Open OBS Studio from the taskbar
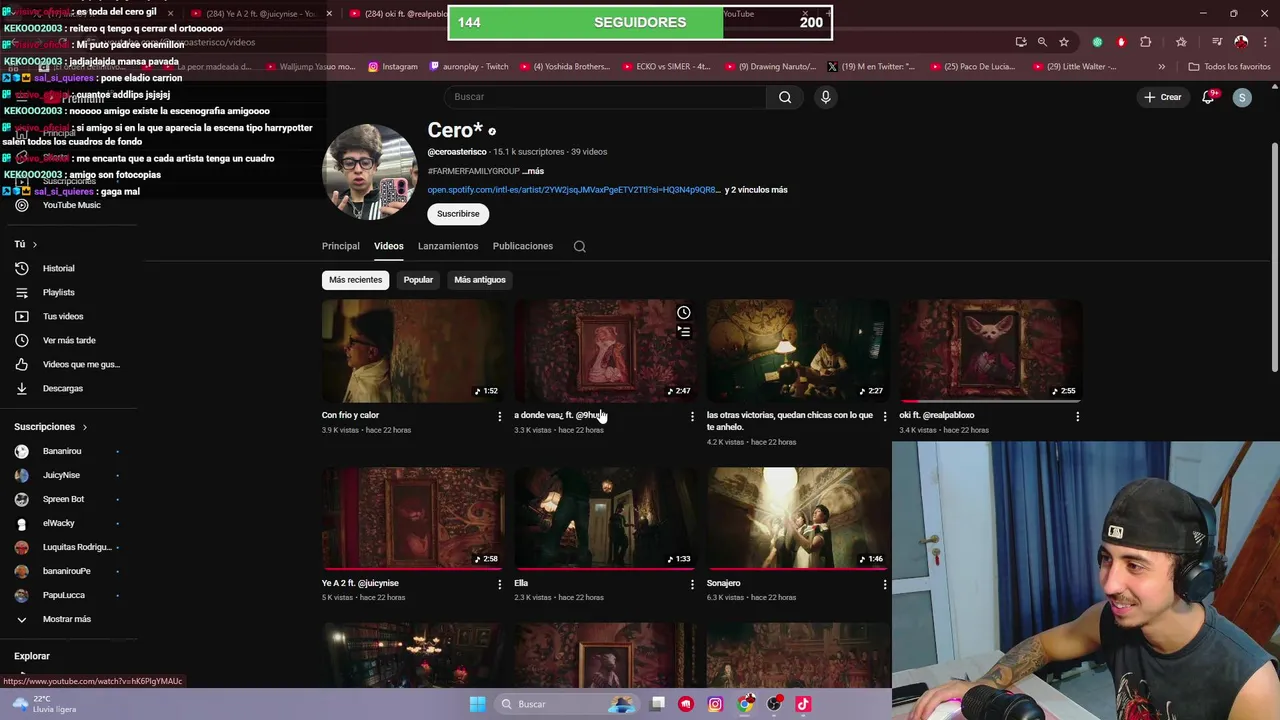 773,704
